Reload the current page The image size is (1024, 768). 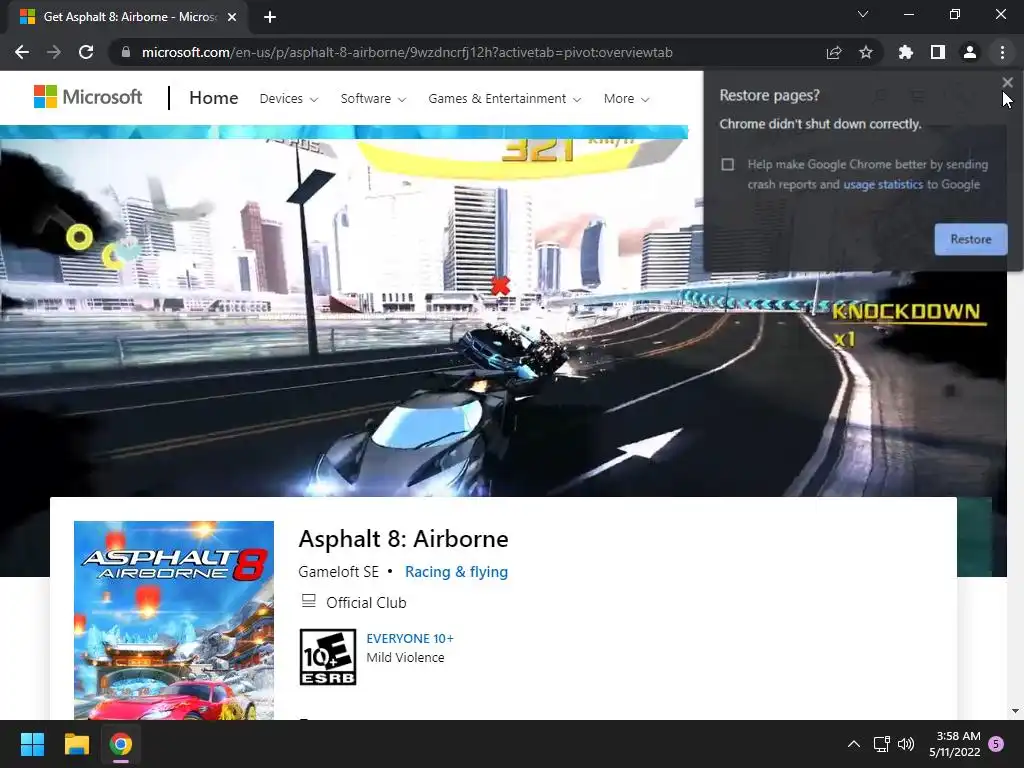tap(86, 52)
